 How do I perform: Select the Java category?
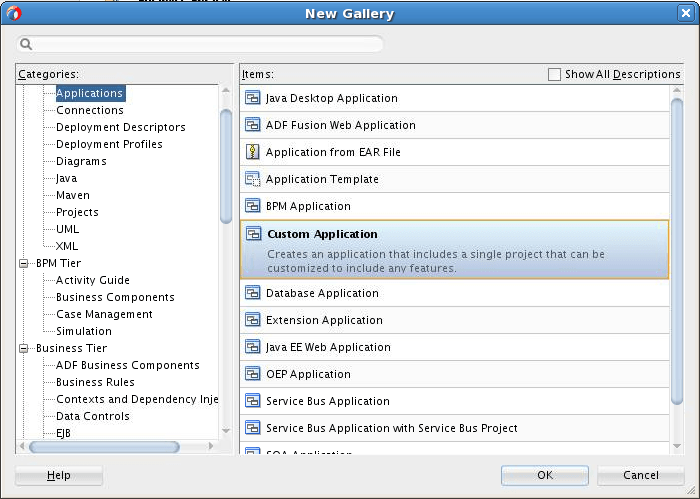point(67,178)
